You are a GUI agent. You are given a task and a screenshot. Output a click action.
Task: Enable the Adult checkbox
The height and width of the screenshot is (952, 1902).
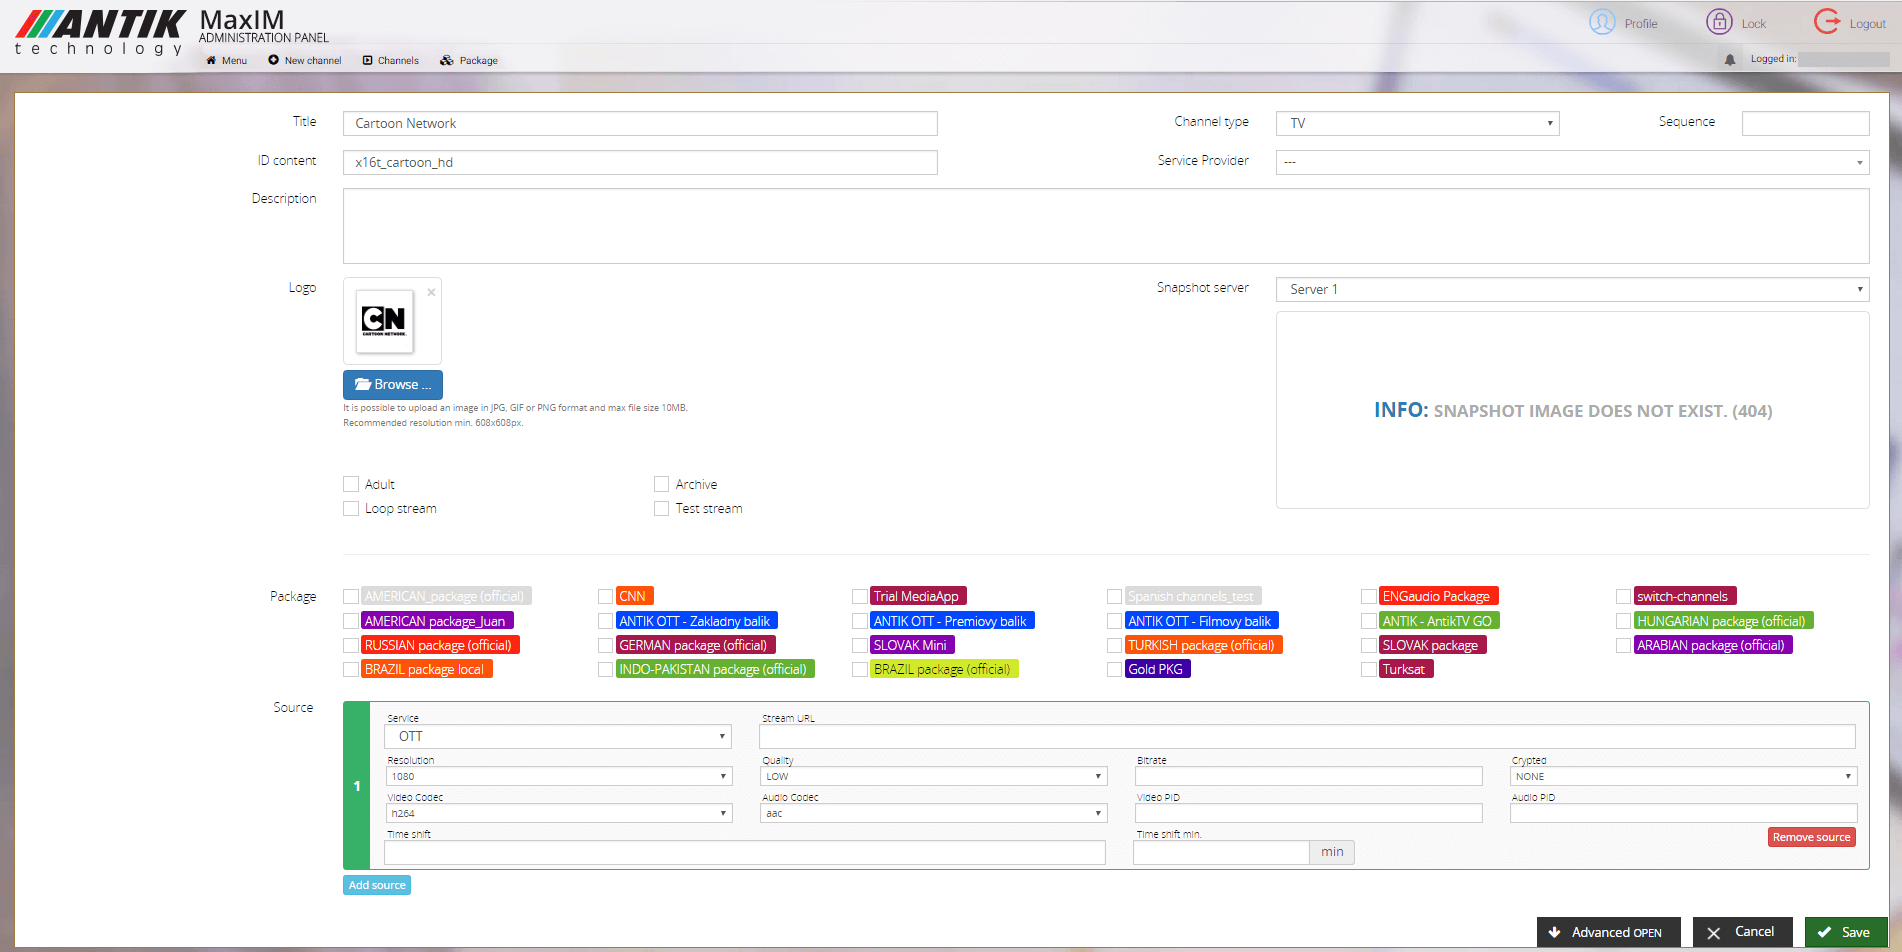pyautogui.click(x=351, y=484)
